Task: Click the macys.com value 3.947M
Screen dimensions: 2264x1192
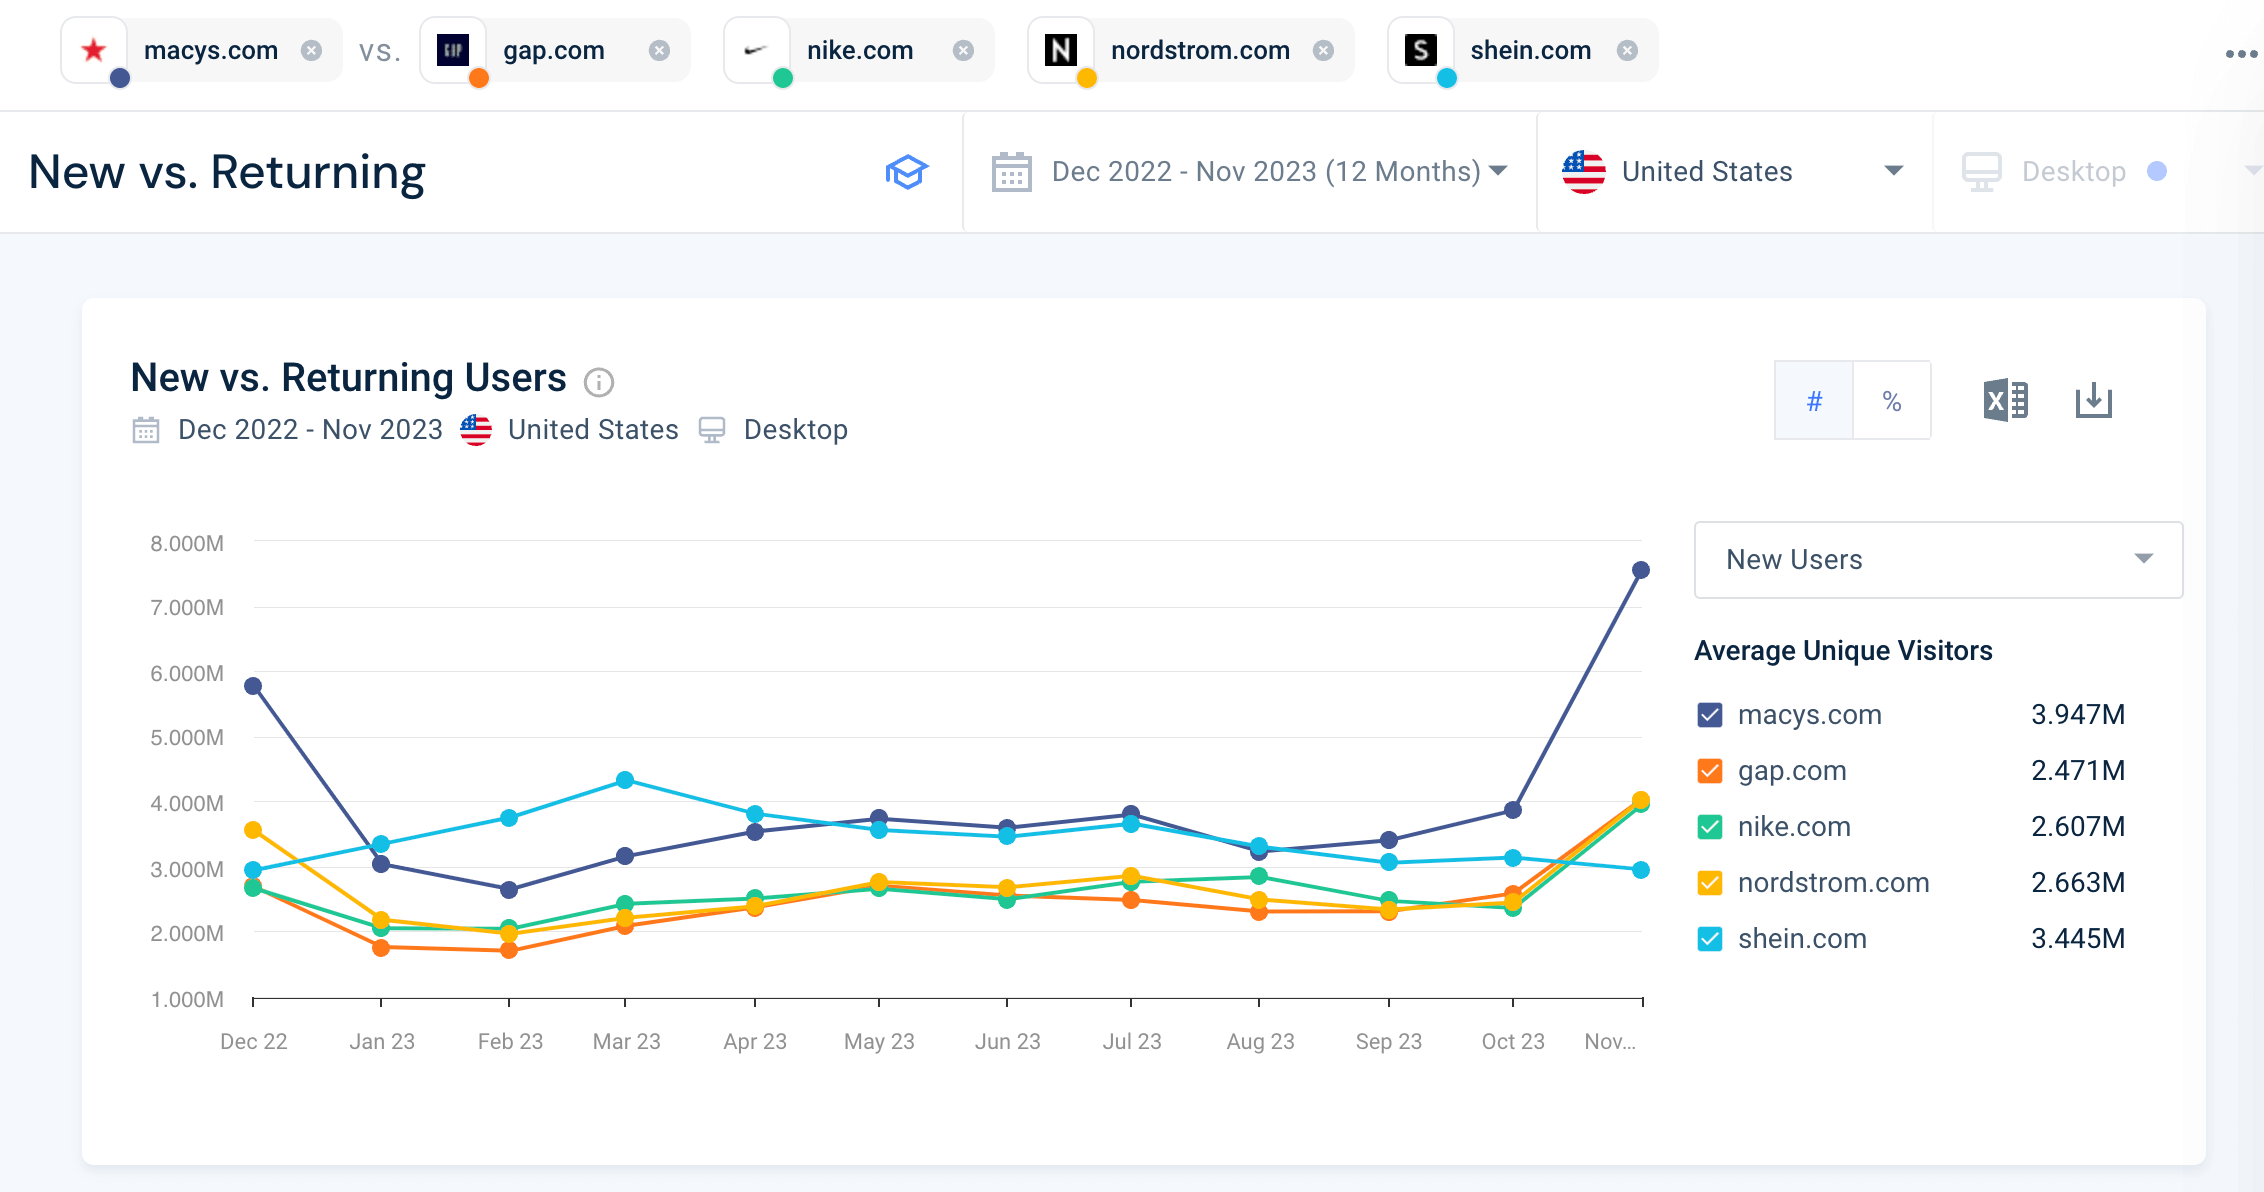Action: (2078, 715)
